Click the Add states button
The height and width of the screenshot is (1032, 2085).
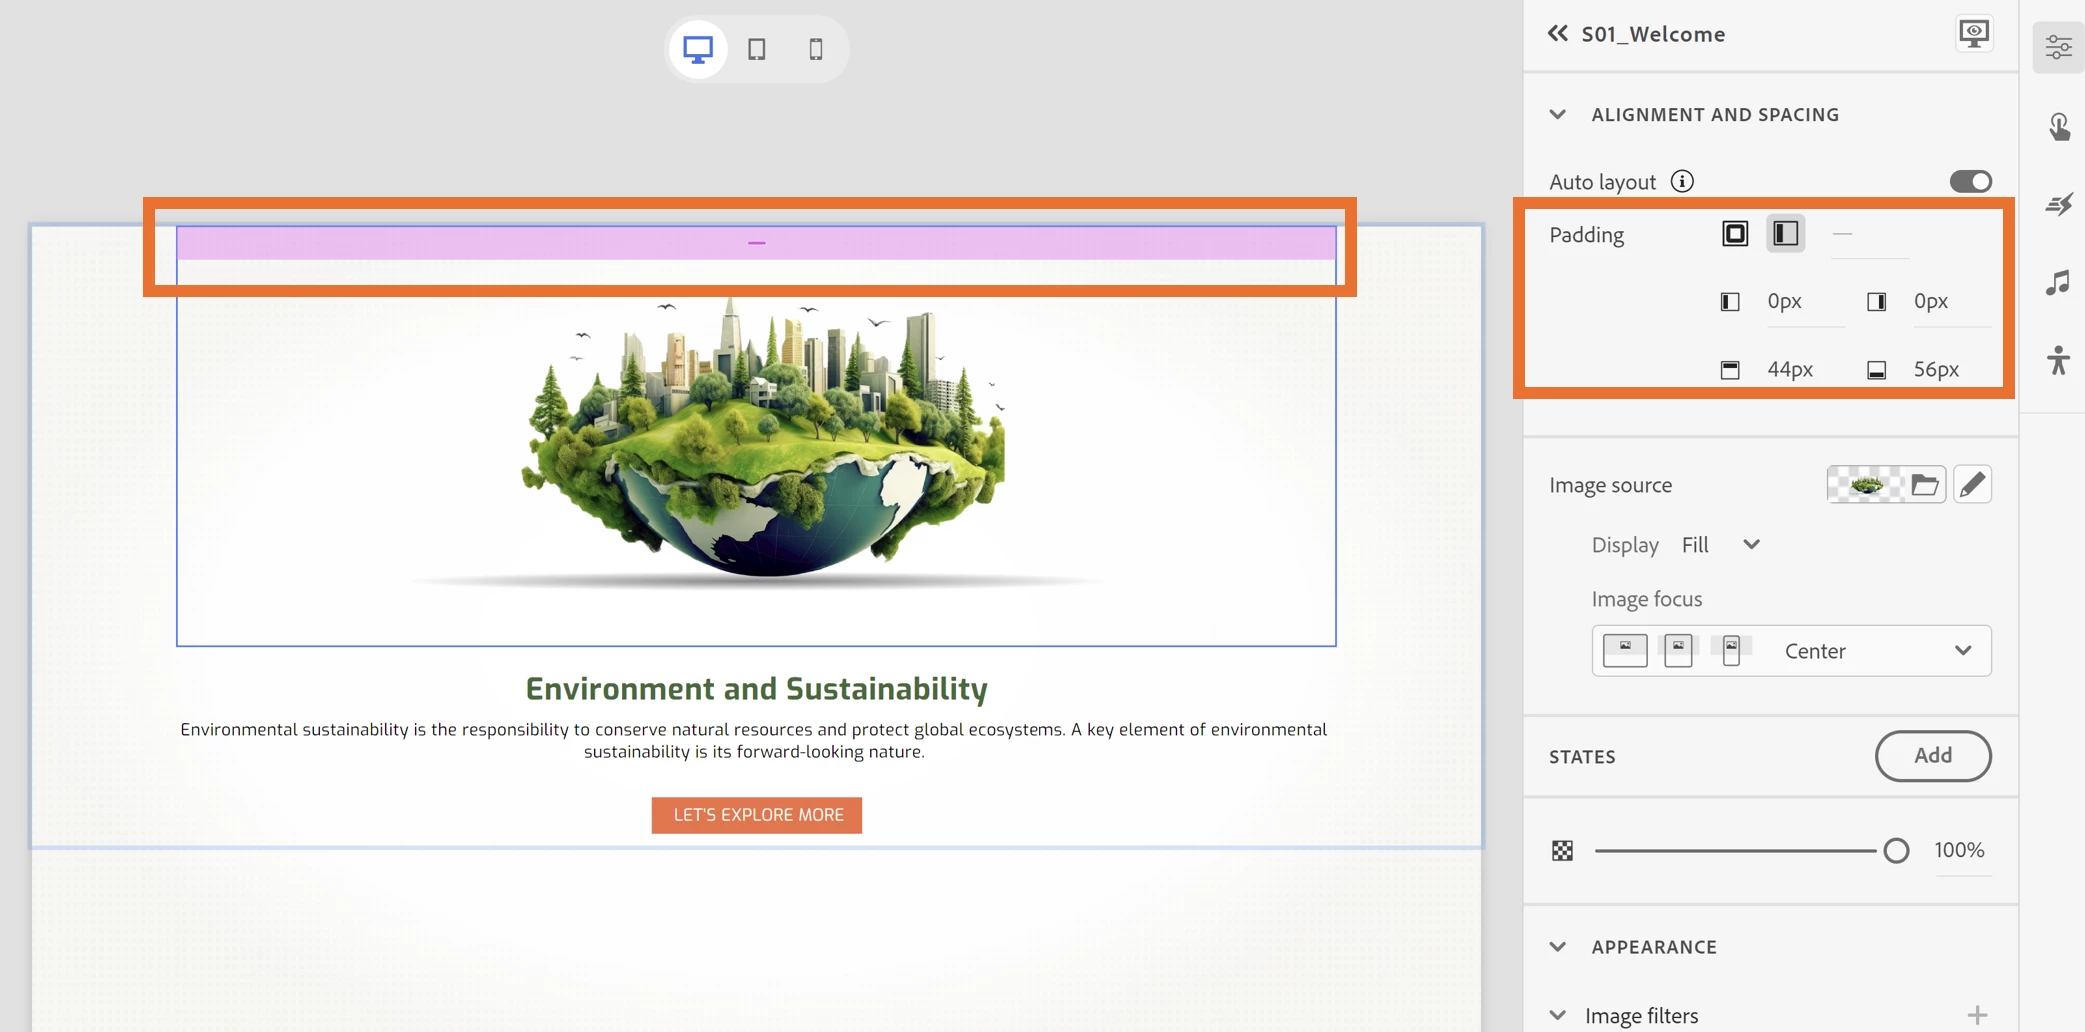(1932, 756)
